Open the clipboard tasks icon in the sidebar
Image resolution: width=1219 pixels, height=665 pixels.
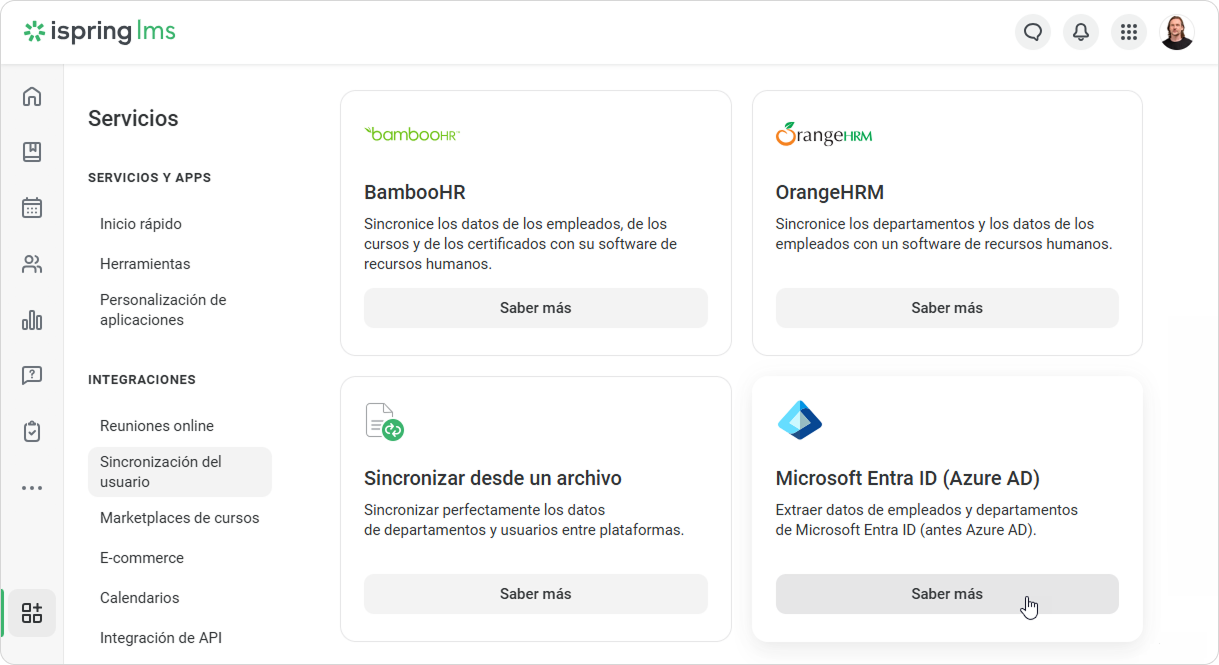coord(32,432)
